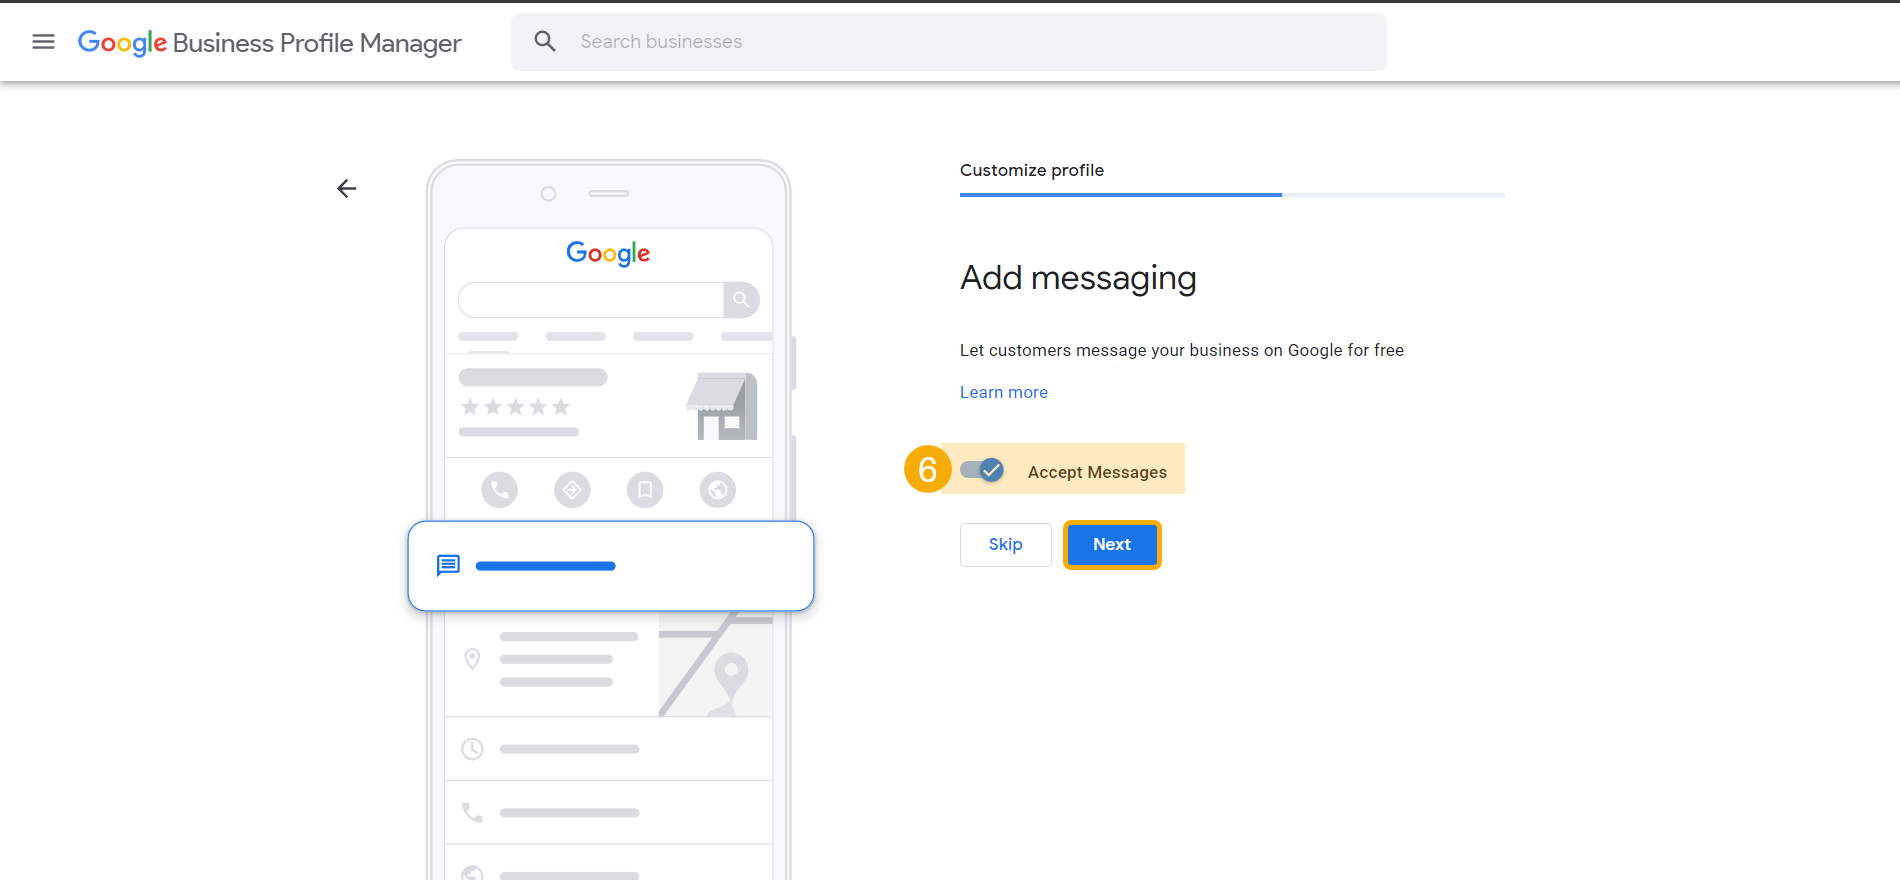Click the Google logo in phone mockup

(608, 253)
